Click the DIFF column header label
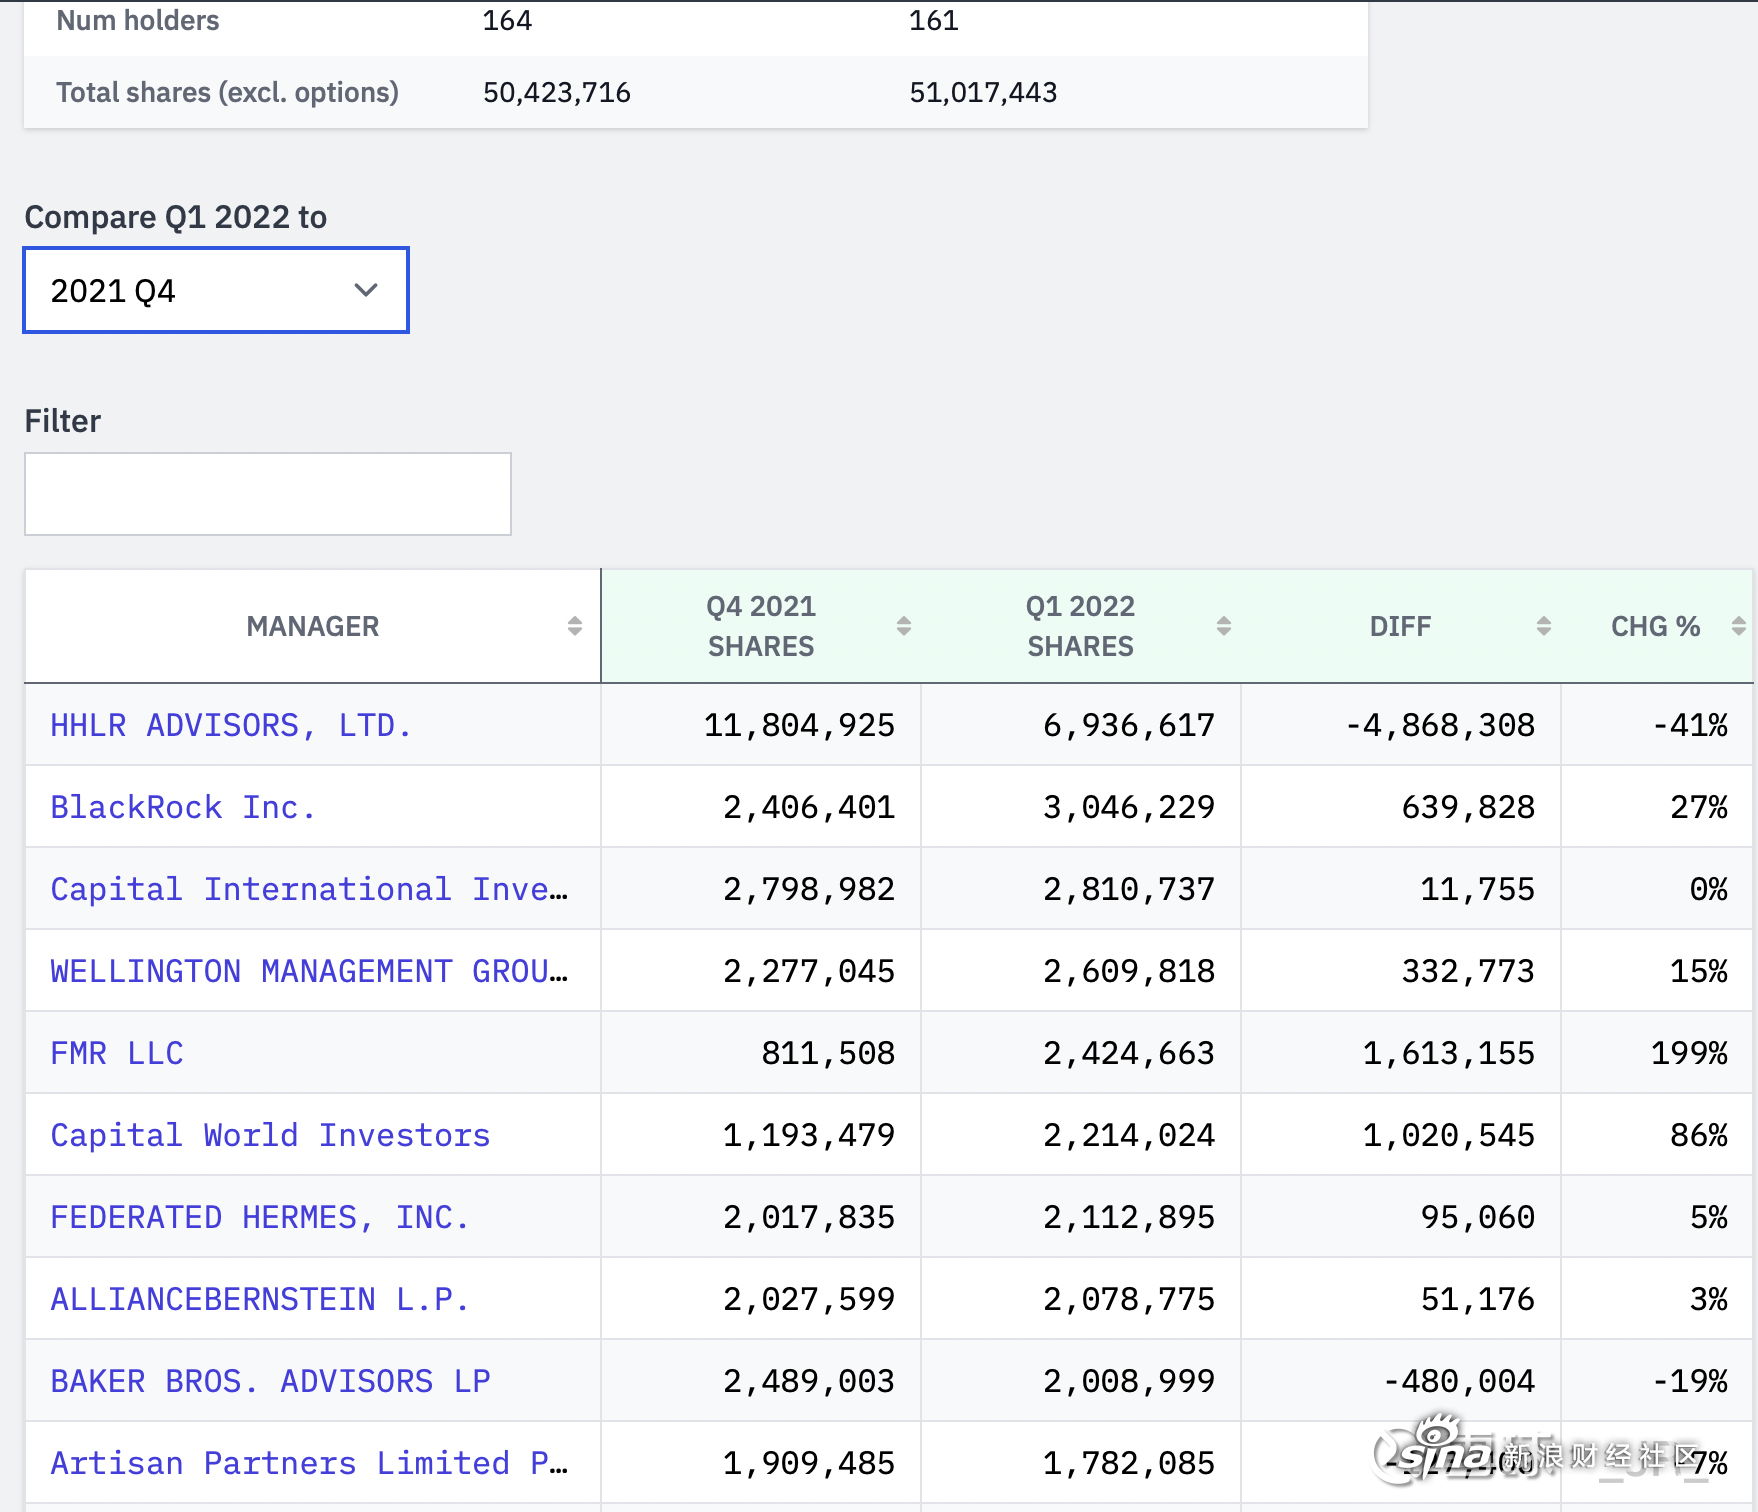The image size is (1758, 1512). 1400,626
